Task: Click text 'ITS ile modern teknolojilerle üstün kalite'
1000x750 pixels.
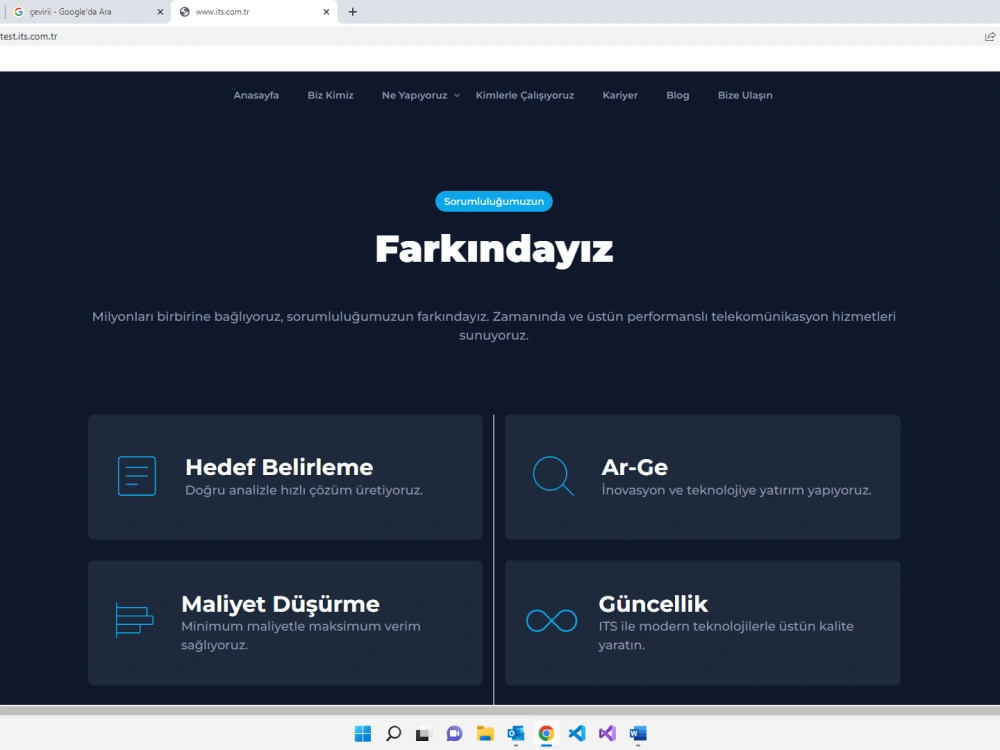Action: [726, 626]
